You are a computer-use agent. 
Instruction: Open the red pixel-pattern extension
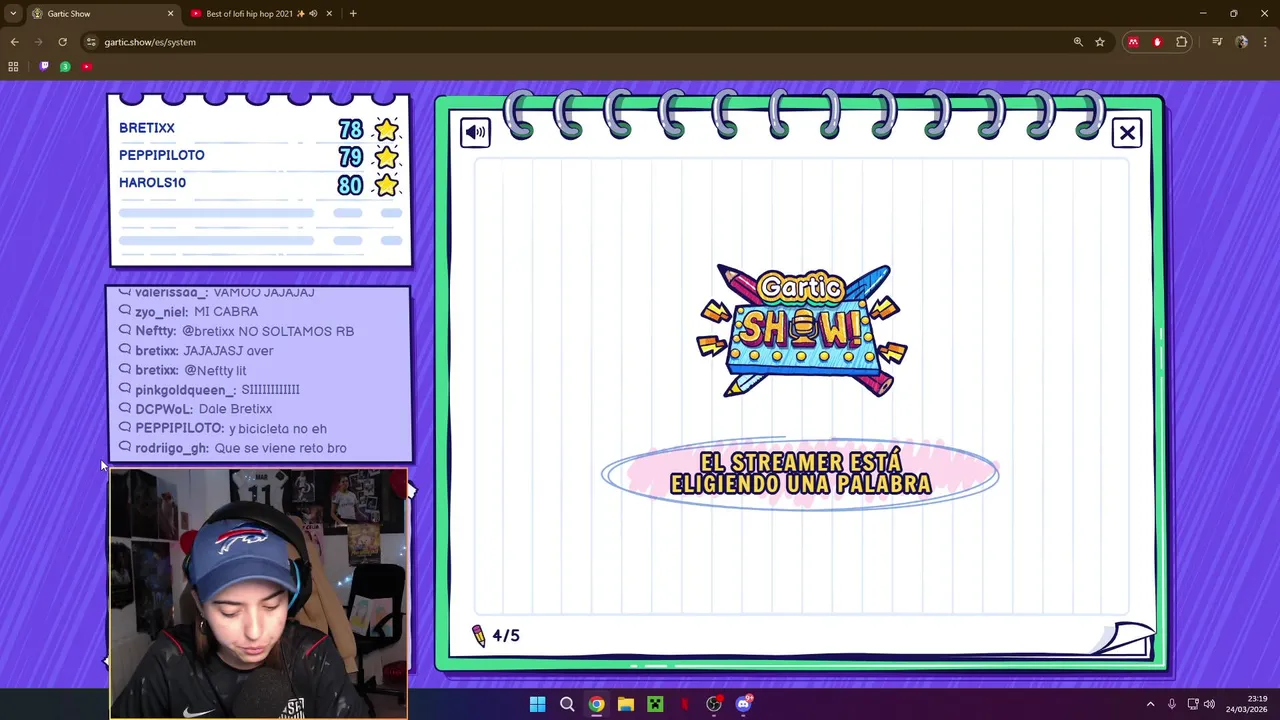[x=1133, y=42]
